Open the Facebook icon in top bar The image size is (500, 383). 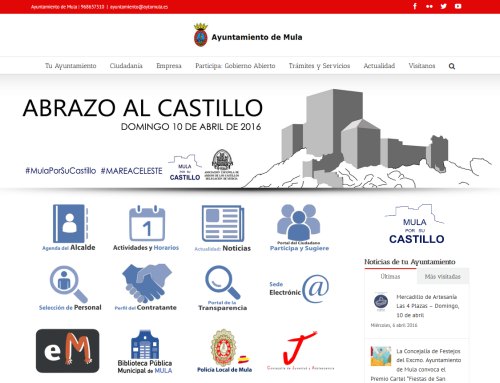[x=415, y=6]
